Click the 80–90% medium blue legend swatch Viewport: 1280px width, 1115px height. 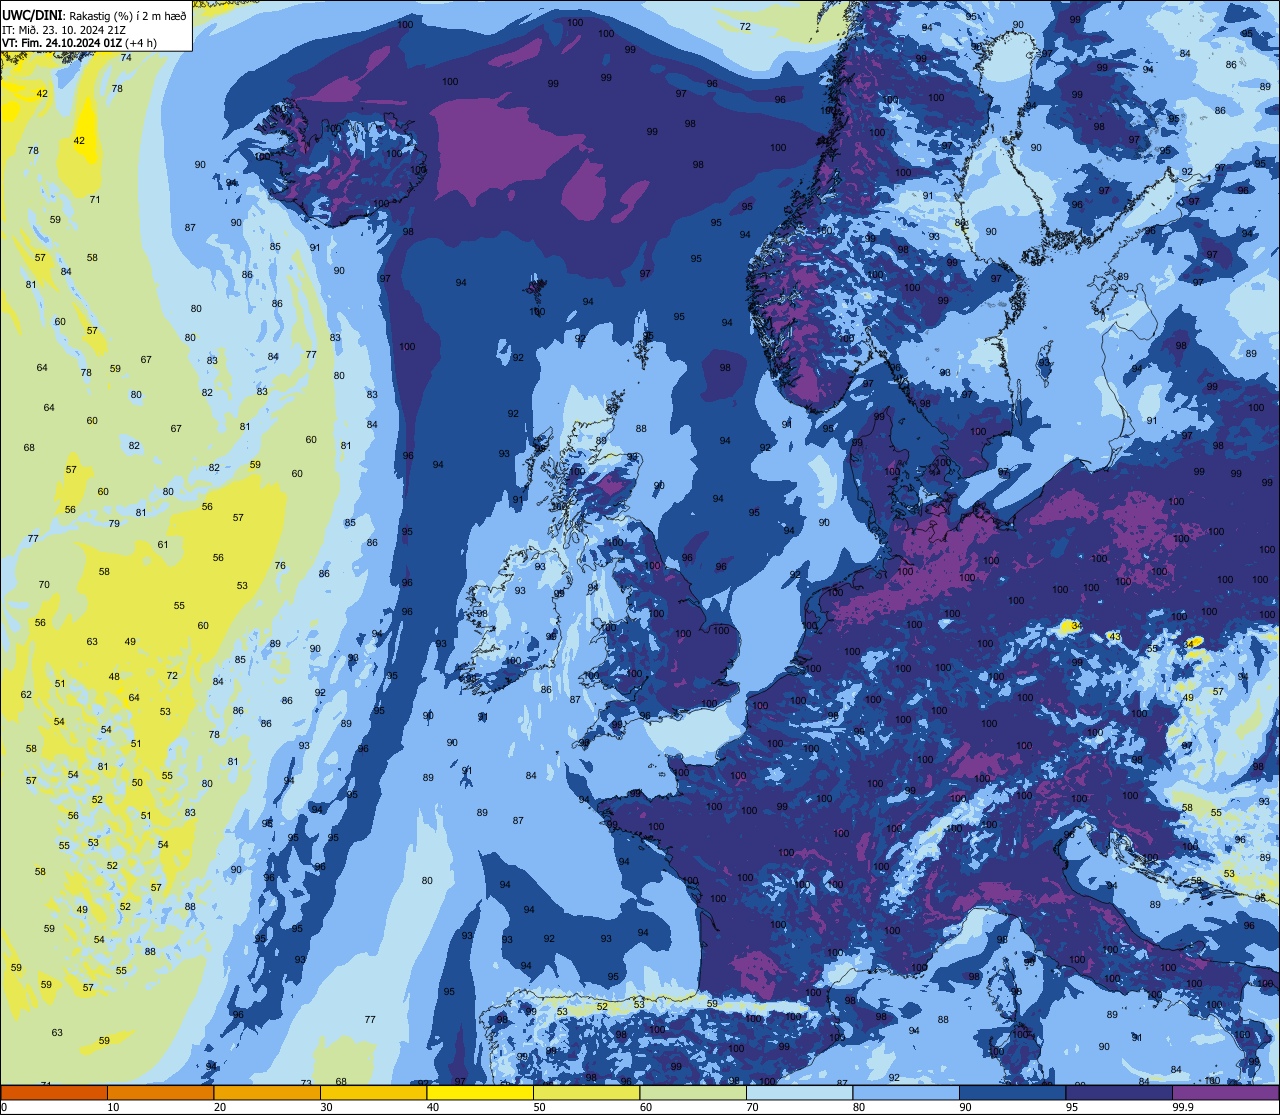point(906,1092)
